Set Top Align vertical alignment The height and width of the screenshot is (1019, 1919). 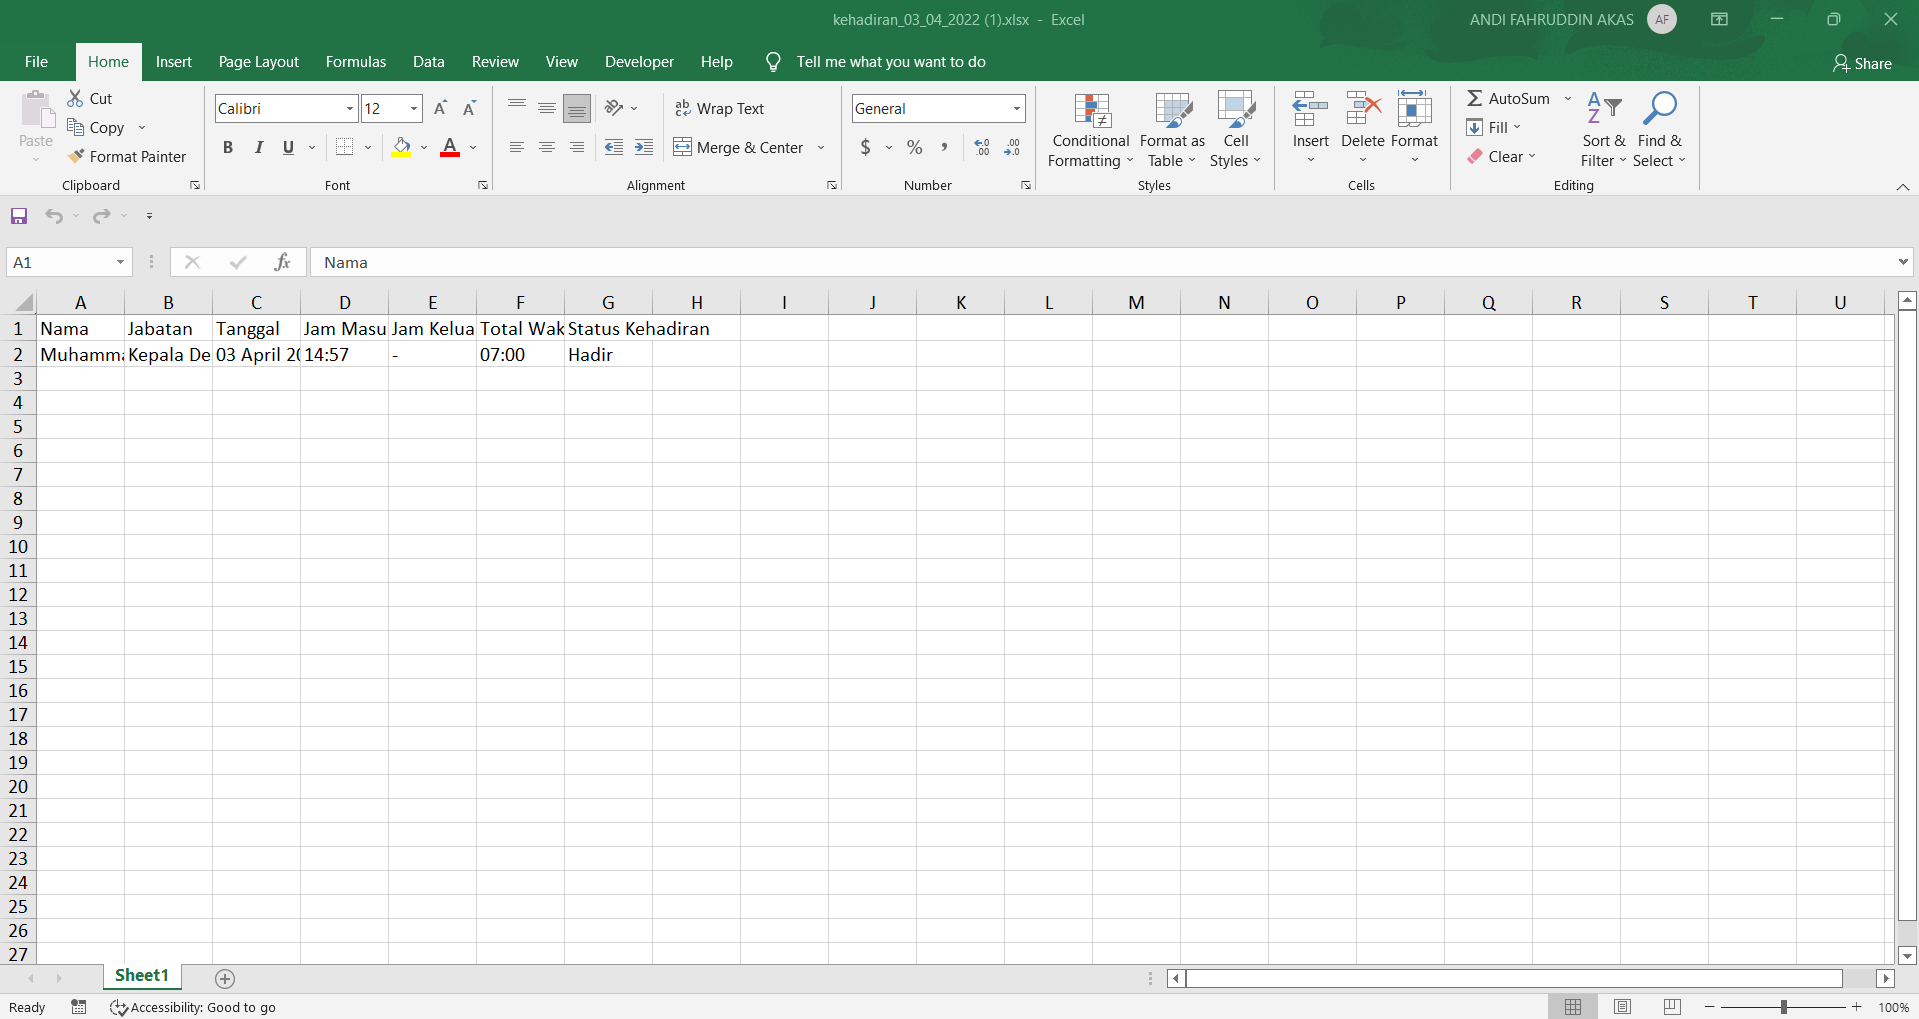point(517,108)
